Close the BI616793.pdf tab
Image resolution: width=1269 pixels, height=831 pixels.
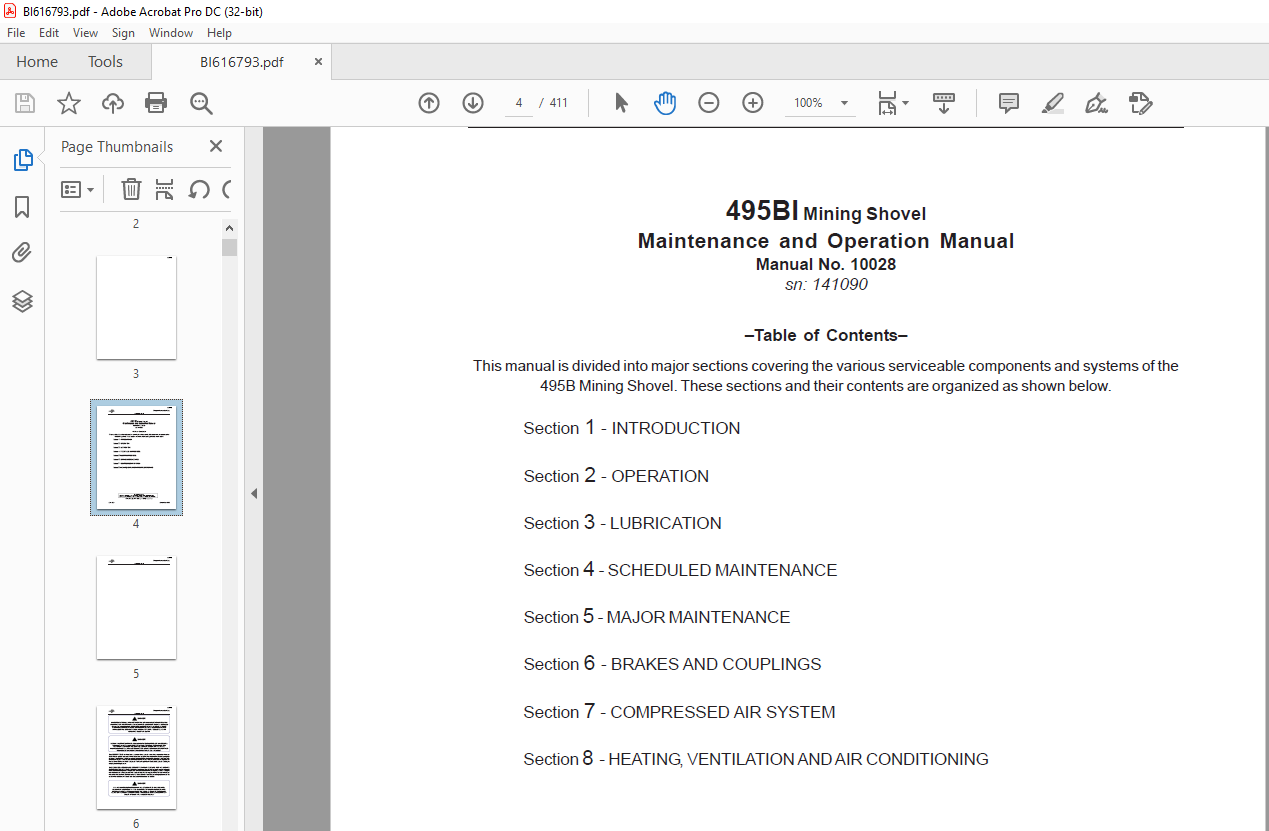pos(318,62)
